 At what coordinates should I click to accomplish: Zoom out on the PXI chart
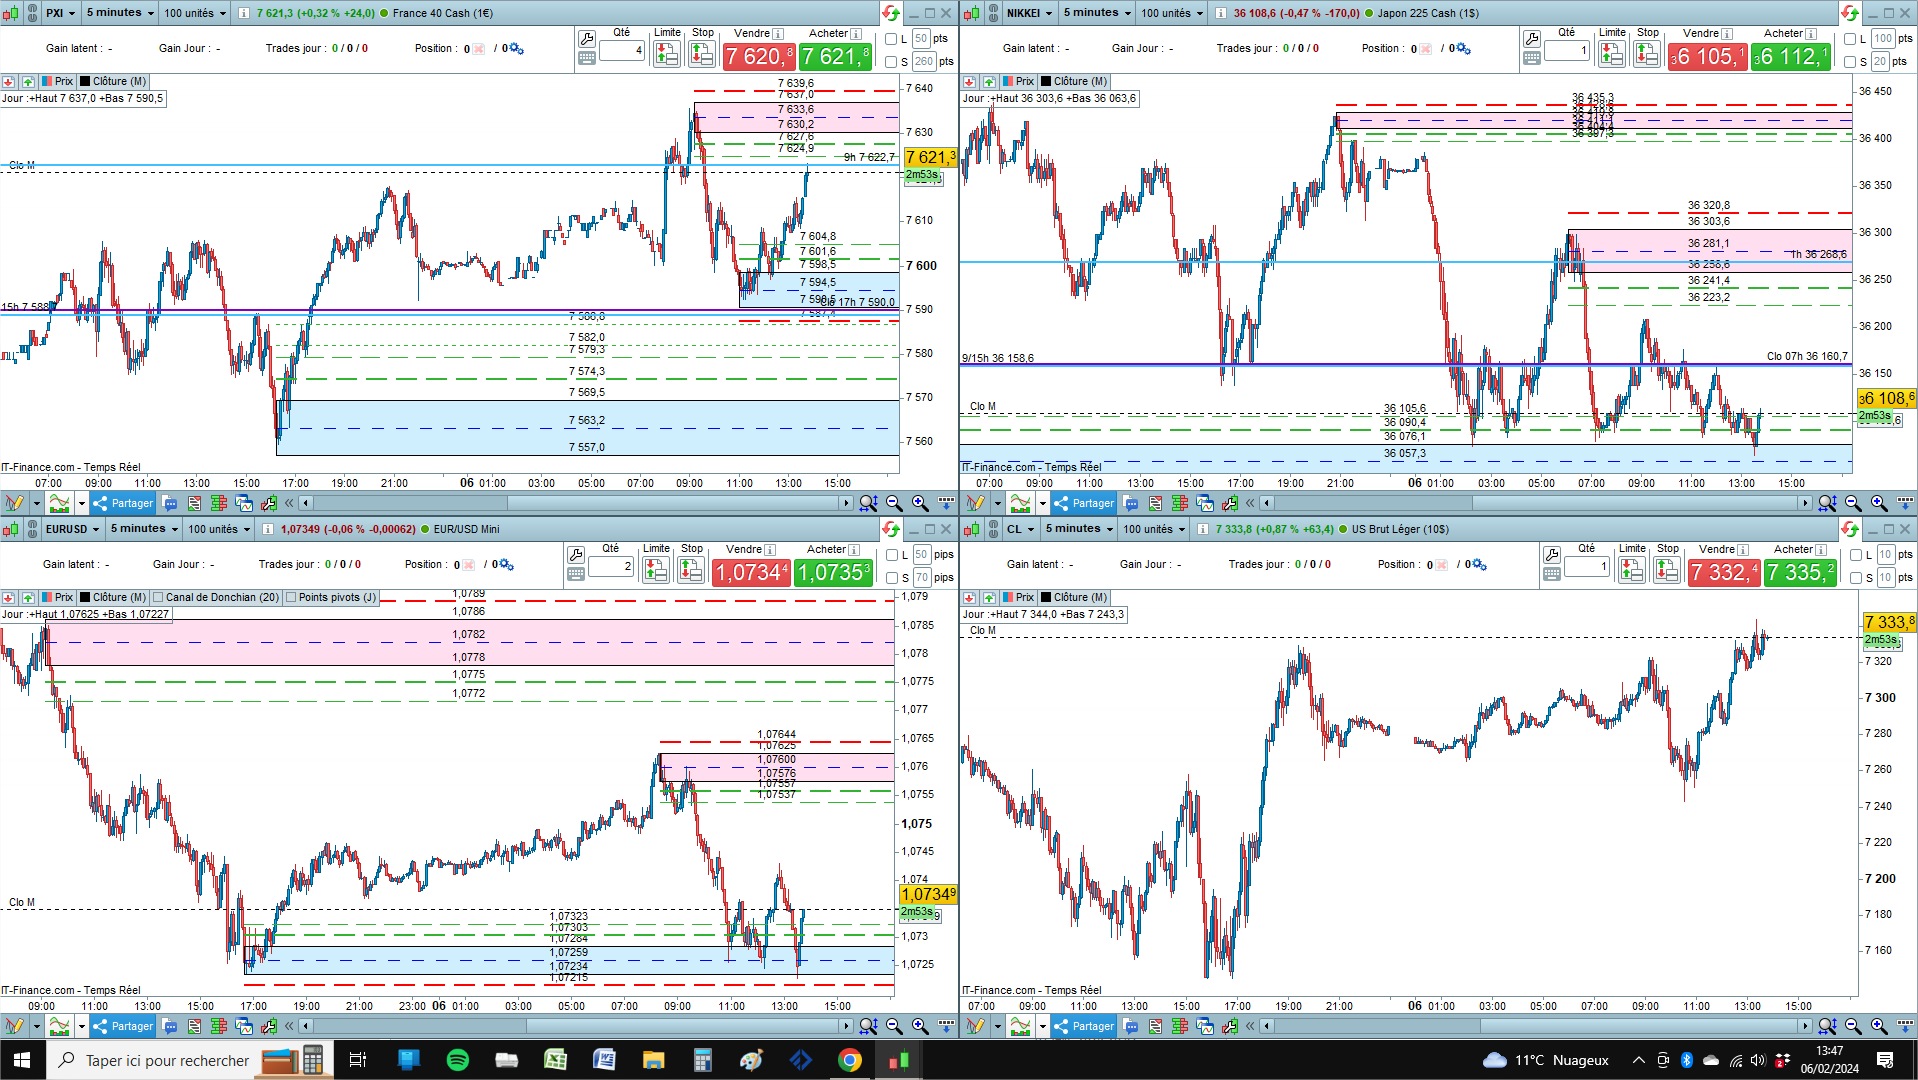(x=894, y=503)
